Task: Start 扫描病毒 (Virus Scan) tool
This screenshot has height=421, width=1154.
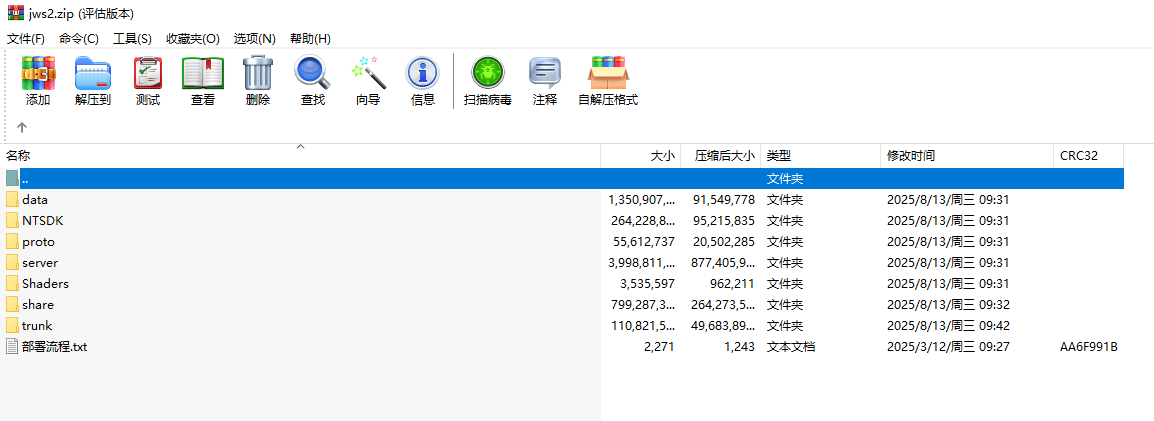Action: pos(488,80)
